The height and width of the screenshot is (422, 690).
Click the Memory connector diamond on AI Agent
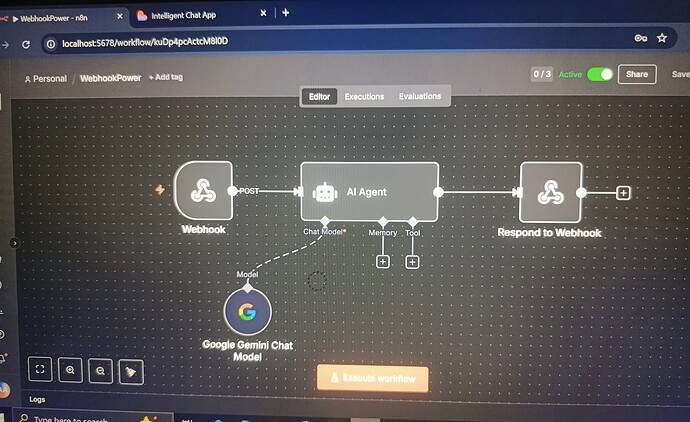[x=383, y=221]
